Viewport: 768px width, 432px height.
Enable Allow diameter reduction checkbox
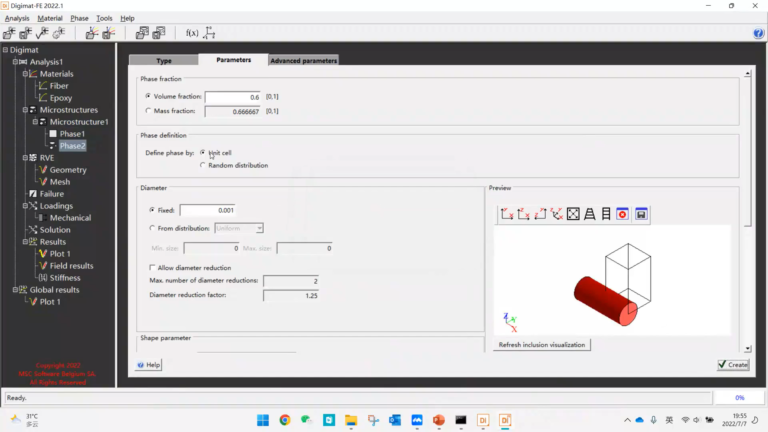(x=152, y=268)
